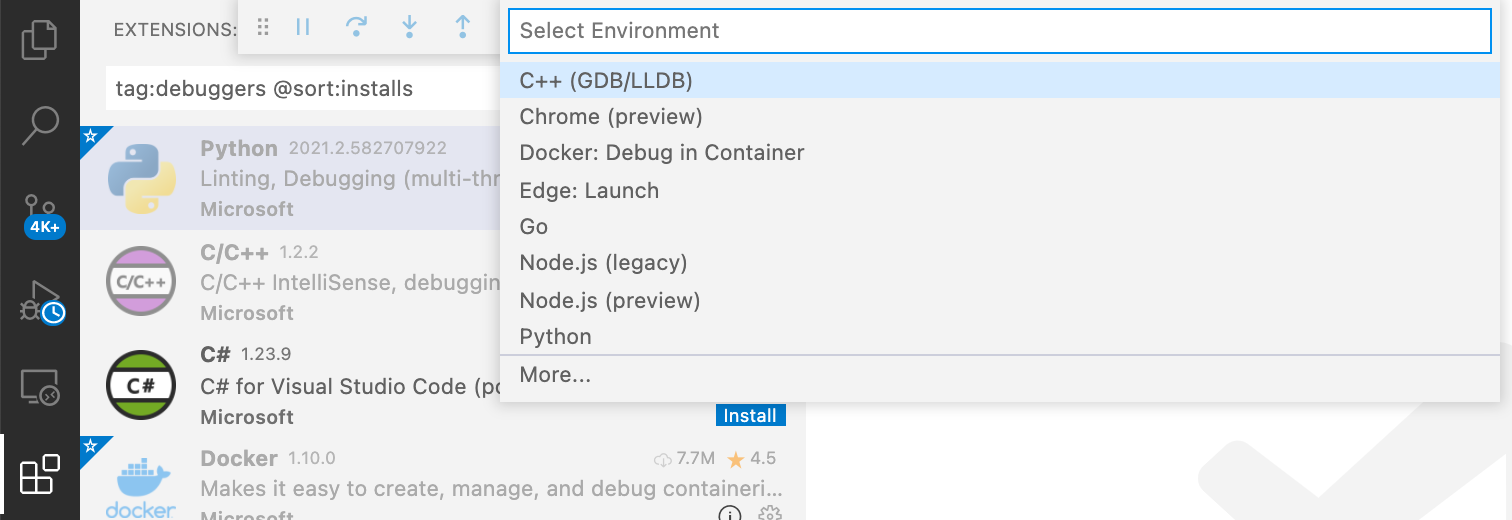Click the Step Into debug arrow

(x=409, y=28)
